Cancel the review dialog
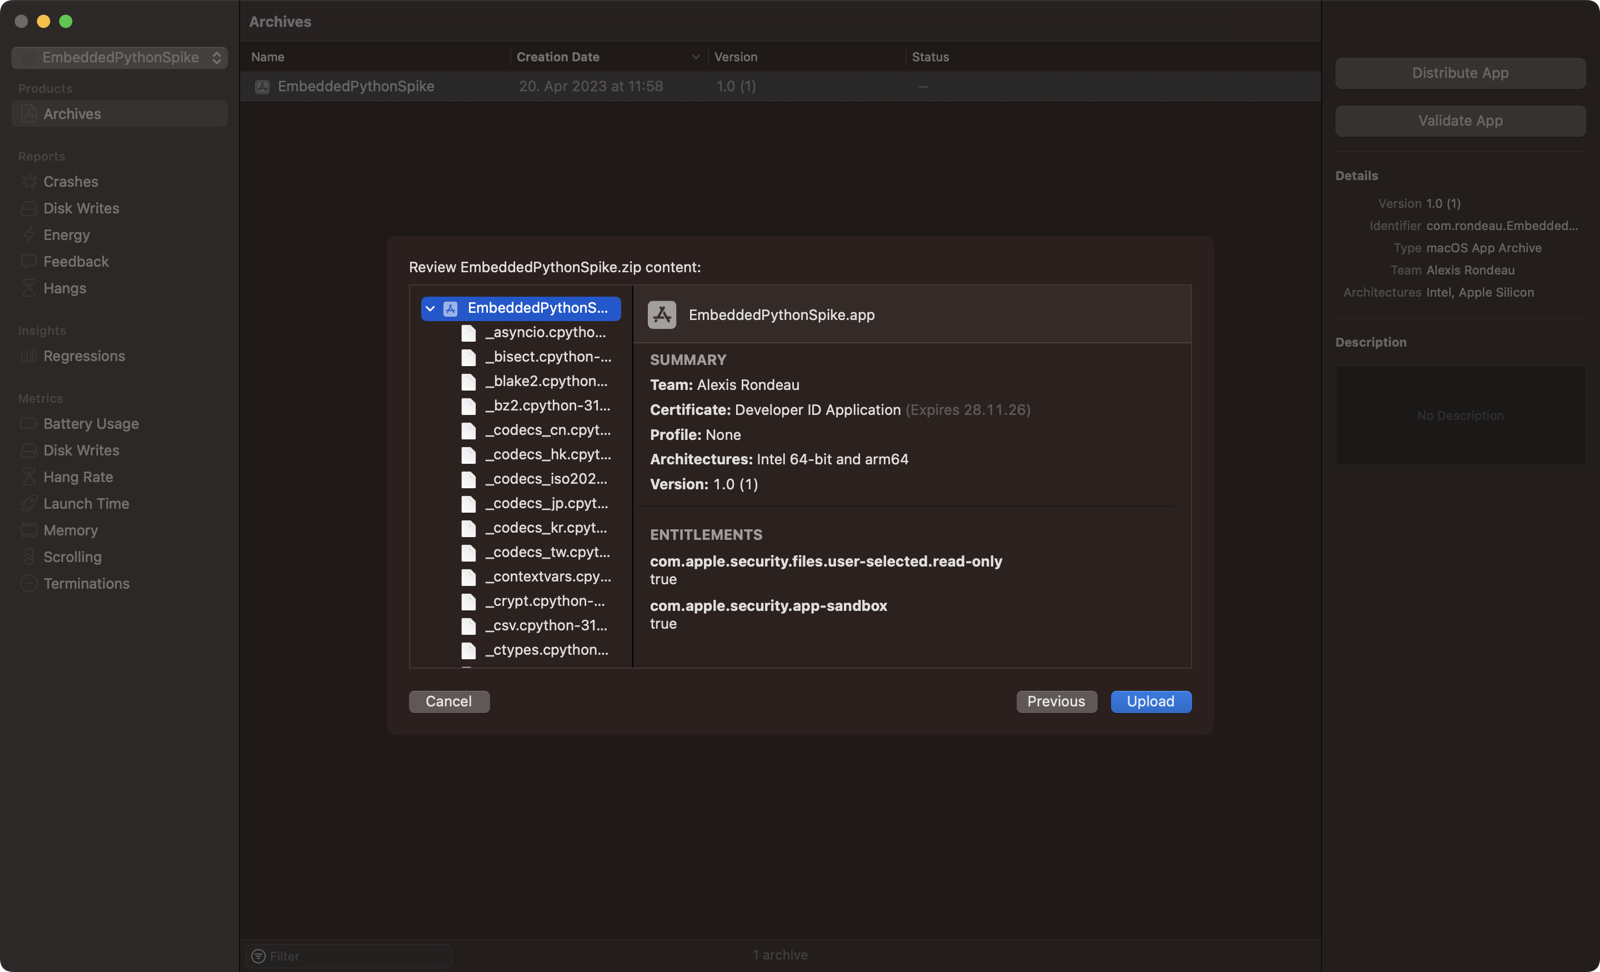 tap(449, 702)
